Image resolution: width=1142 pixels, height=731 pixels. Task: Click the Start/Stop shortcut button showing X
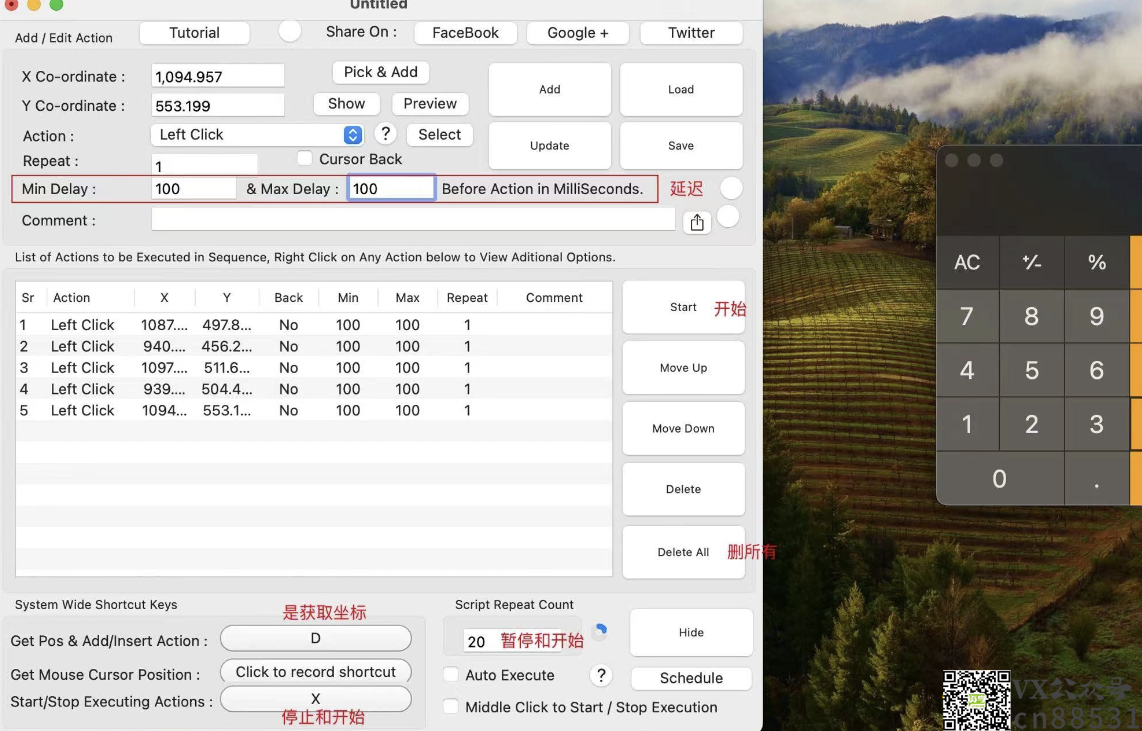tap(315, 699)
